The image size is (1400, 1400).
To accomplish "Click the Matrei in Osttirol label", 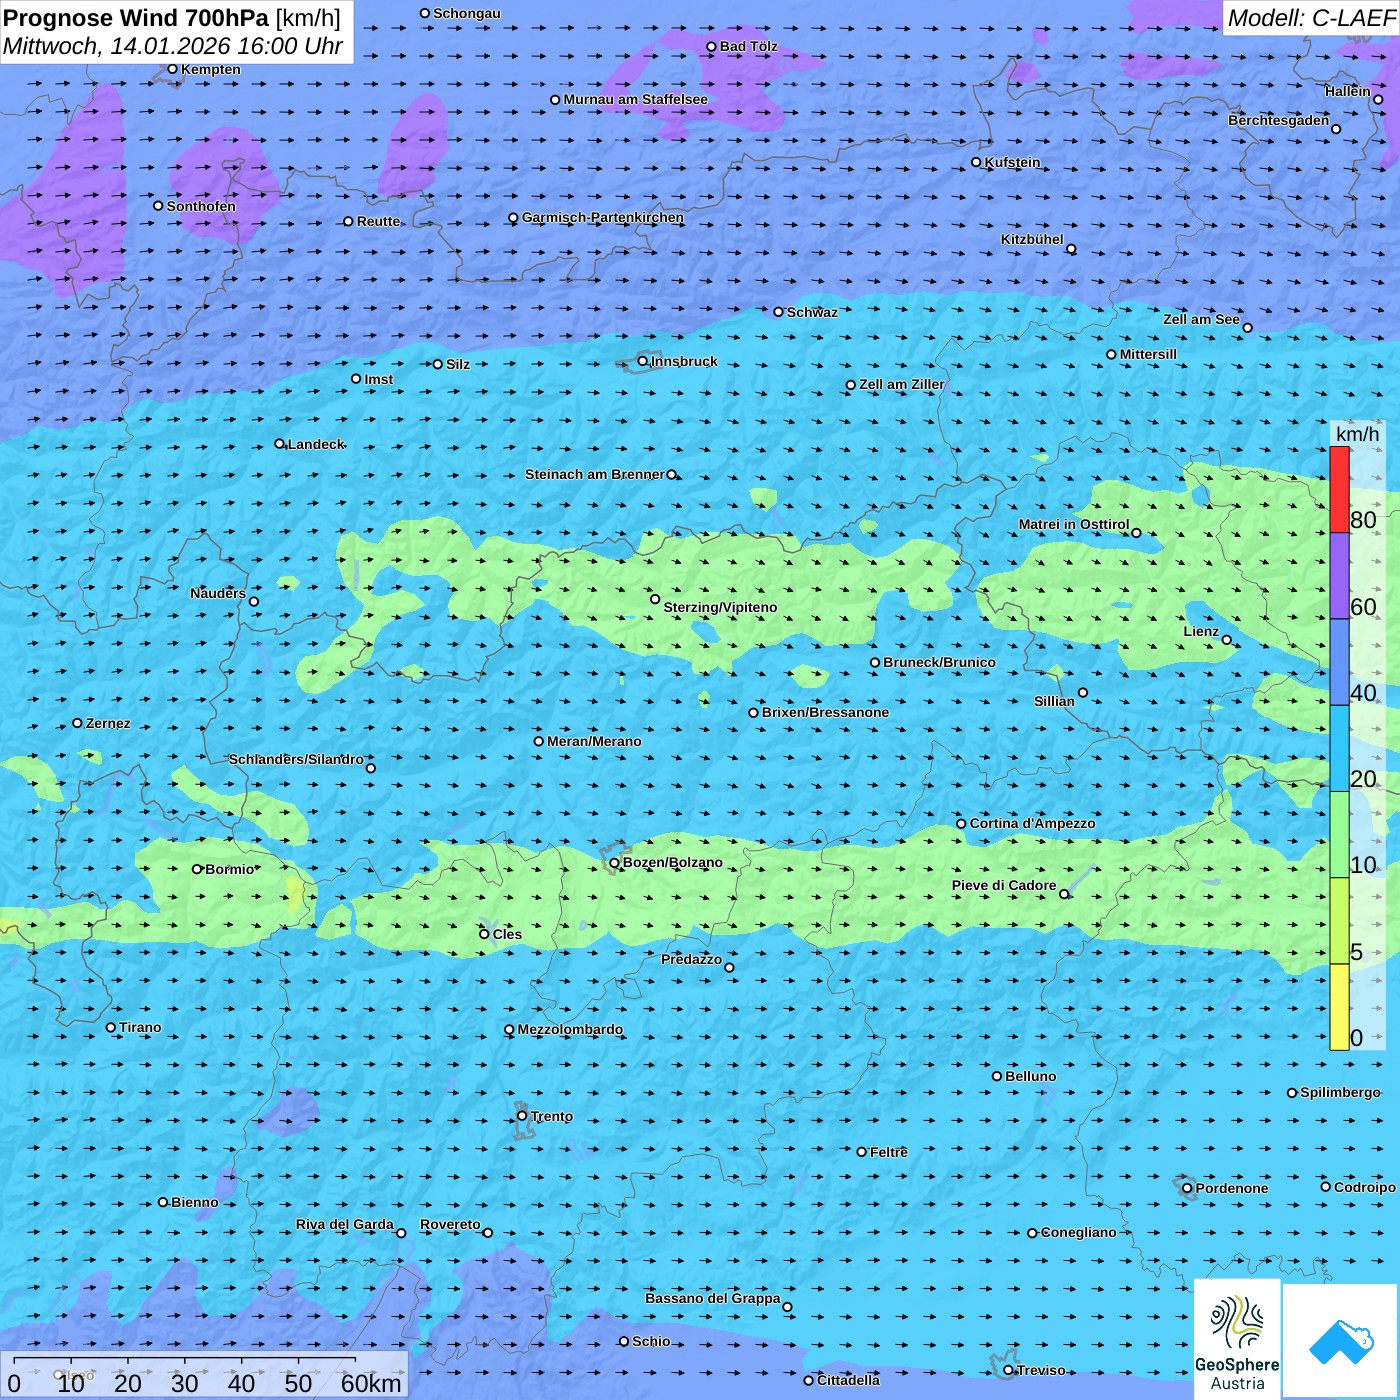I will (1074, 524).
